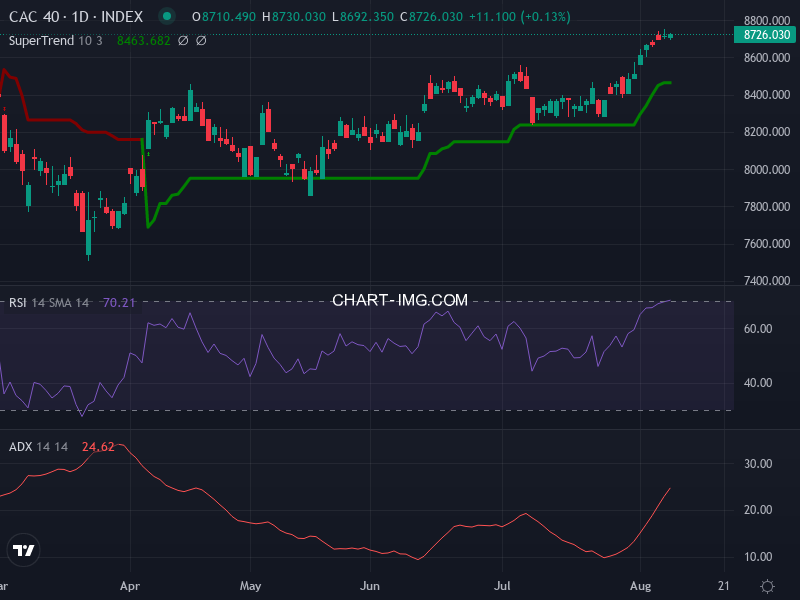
Task: Click the SuperTrend 10 3 indicator label
Action: pos(56,40)
